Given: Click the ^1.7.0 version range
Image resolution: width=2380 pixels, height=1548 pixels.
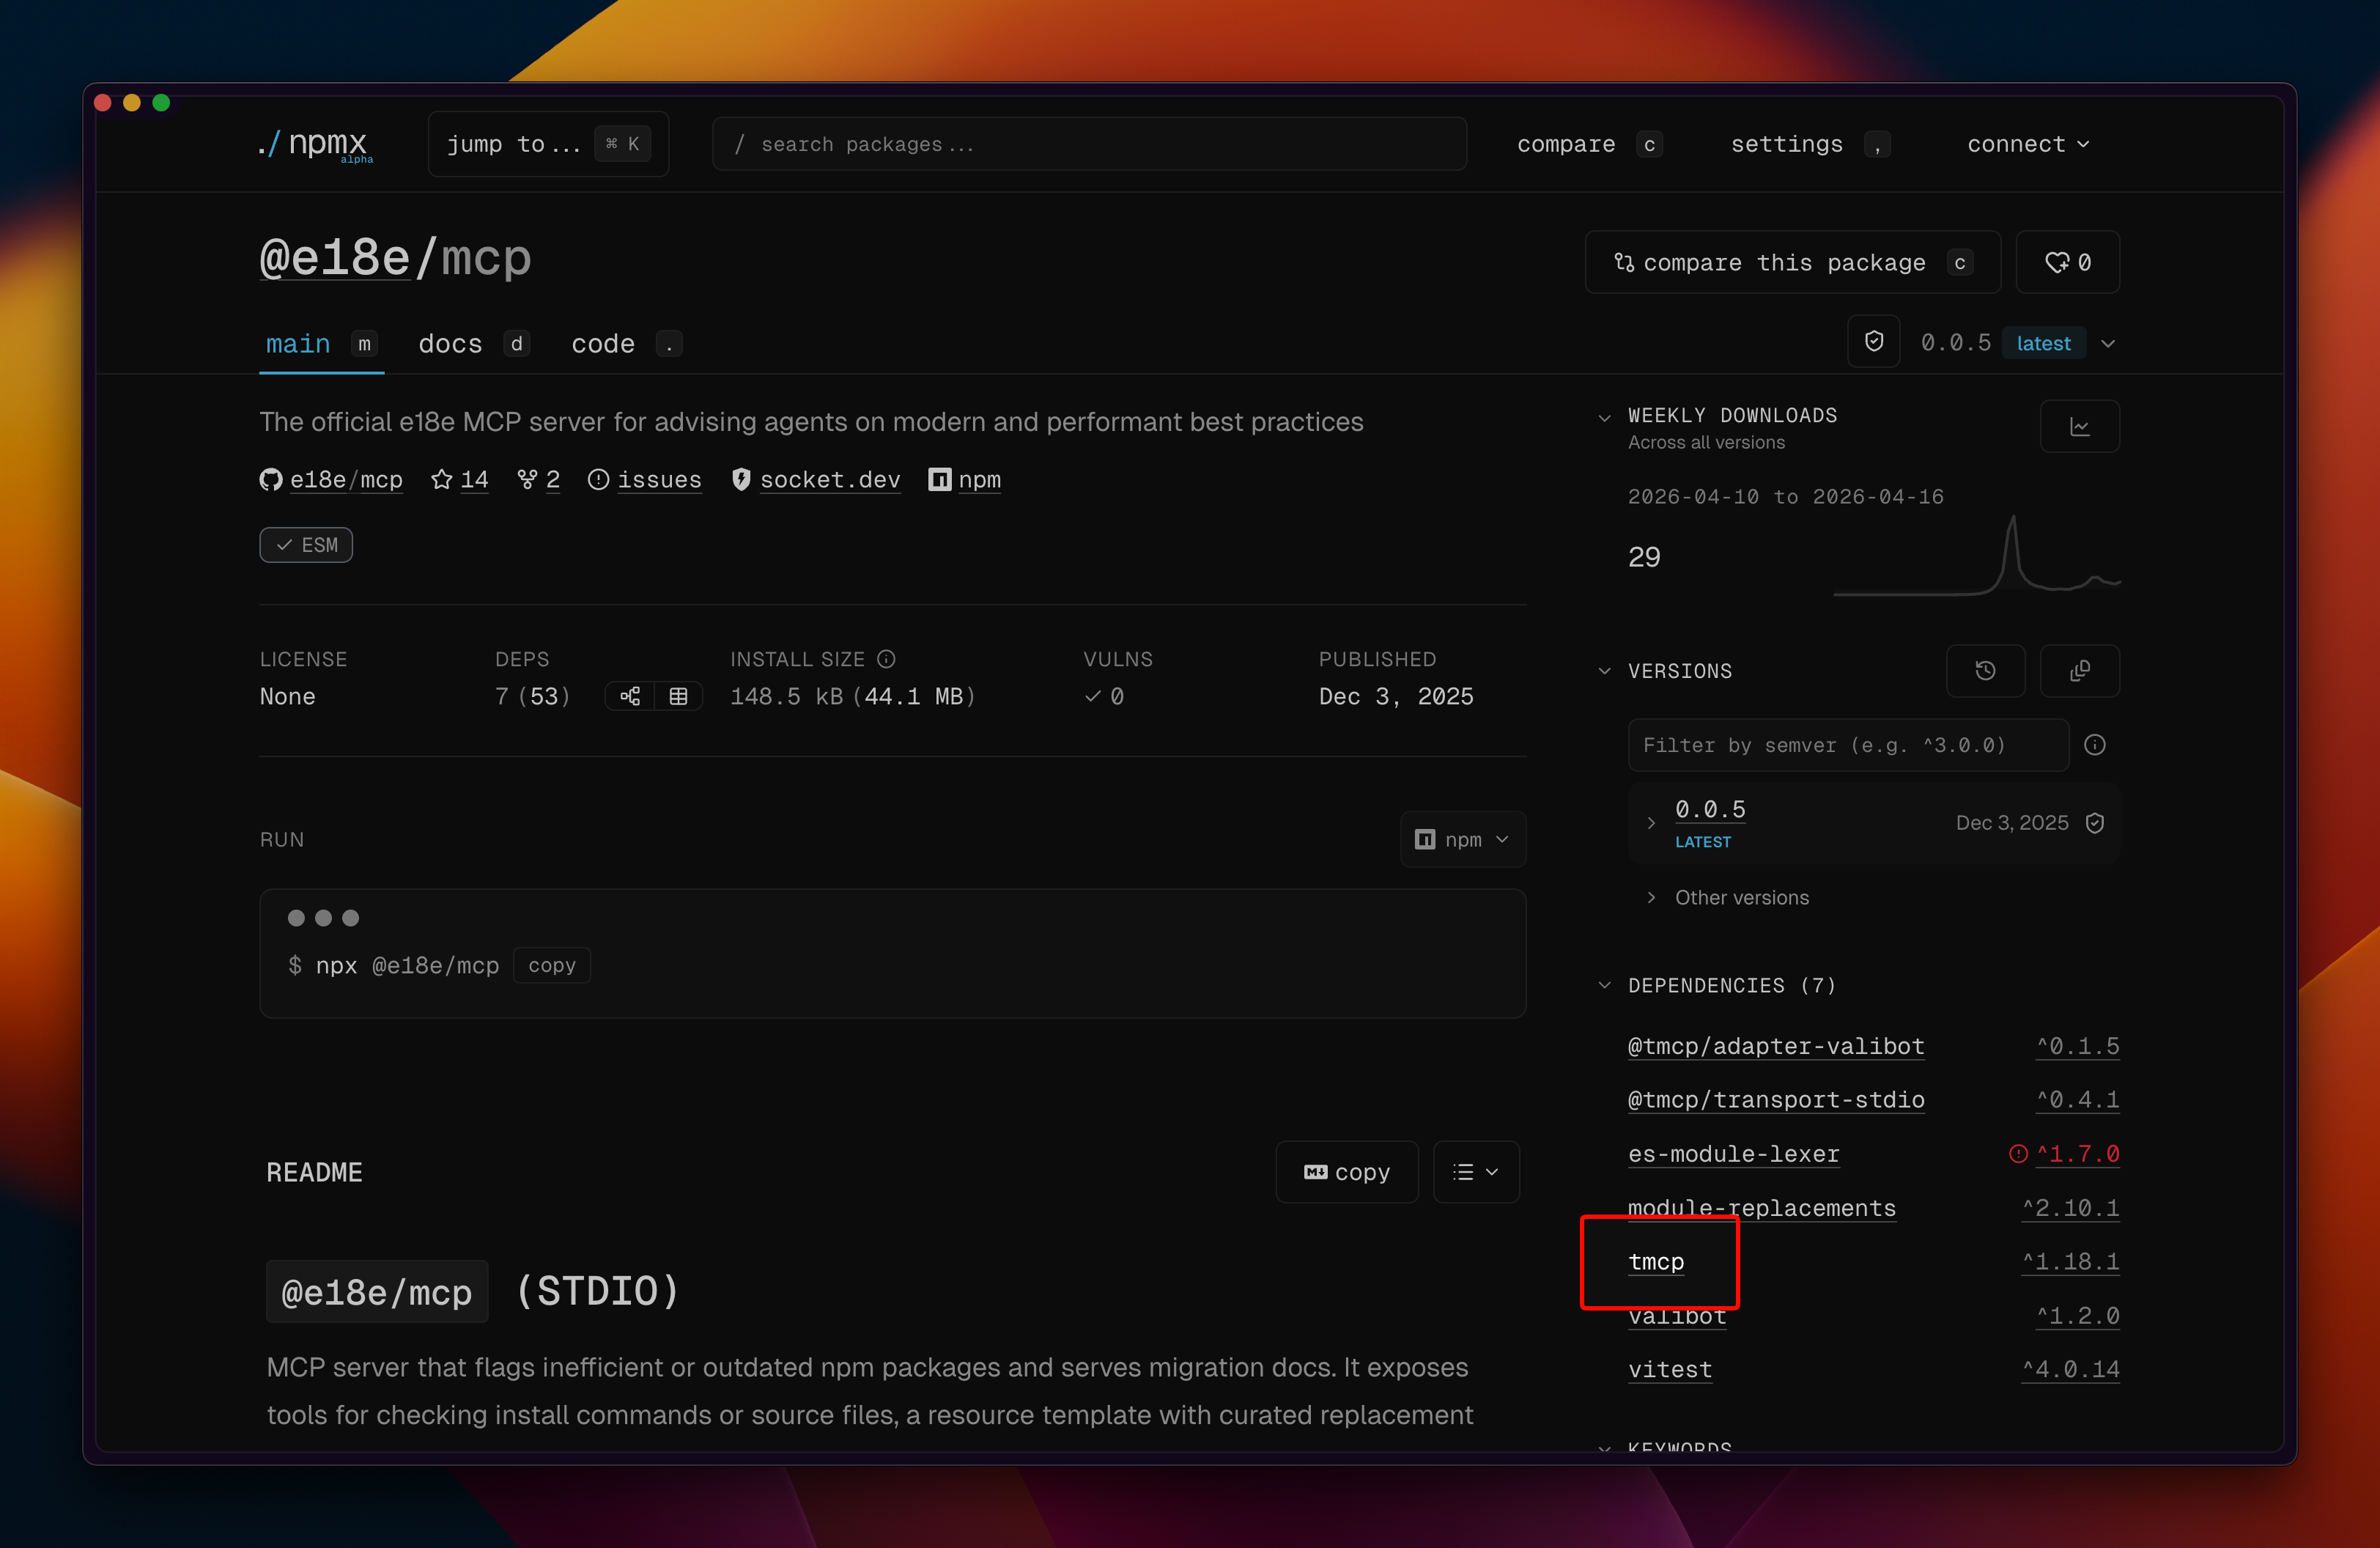Looking at the screenshot, I should click(x=2078, y=1154).
